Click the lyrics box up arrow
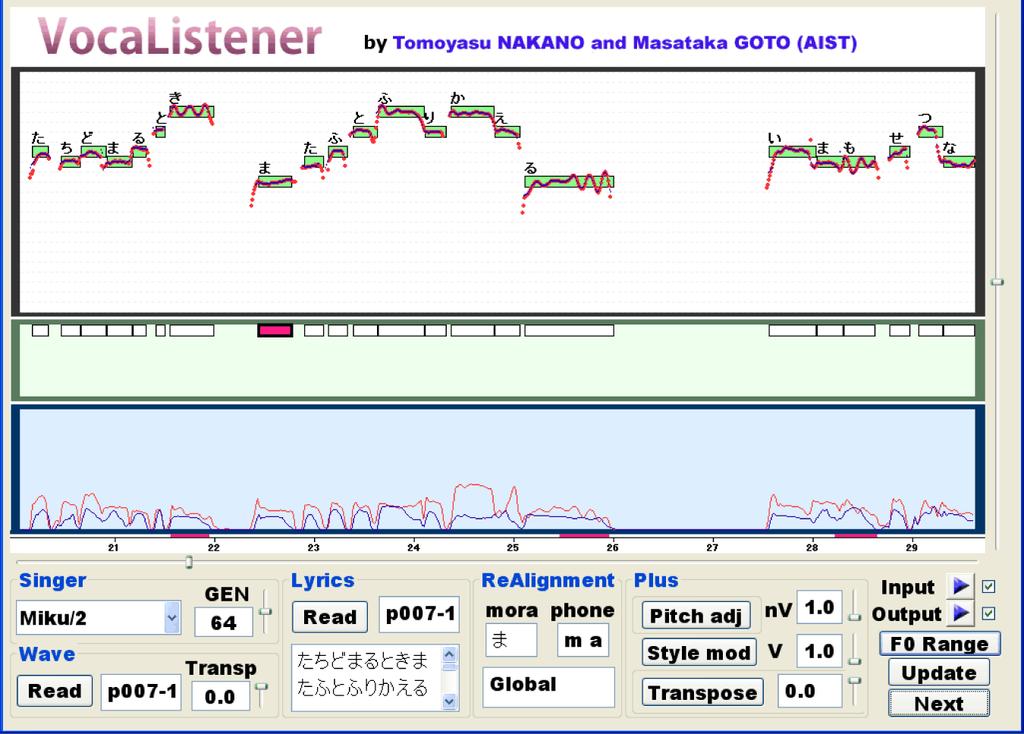This screenshot has width=1024, height=734. pos(449,654)
